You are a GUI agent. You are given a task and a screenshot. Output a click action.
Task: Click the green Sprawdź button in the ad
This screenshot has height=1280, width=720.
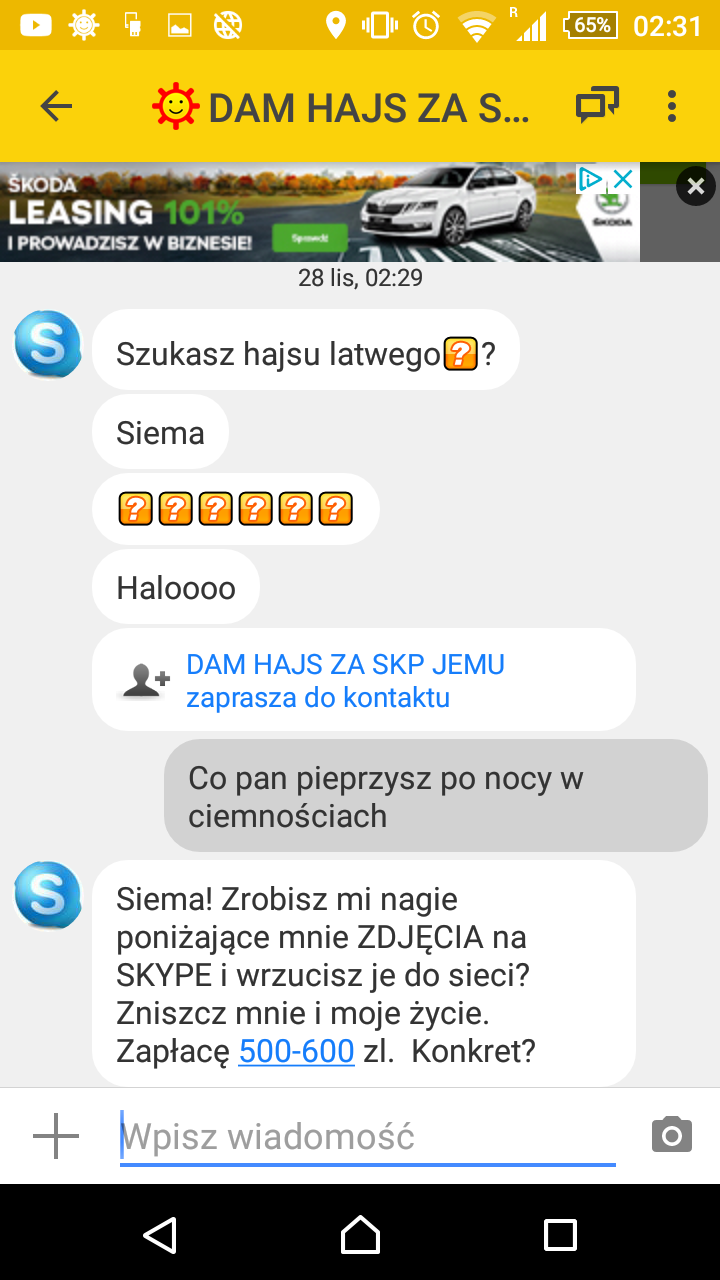click(317, 239)
